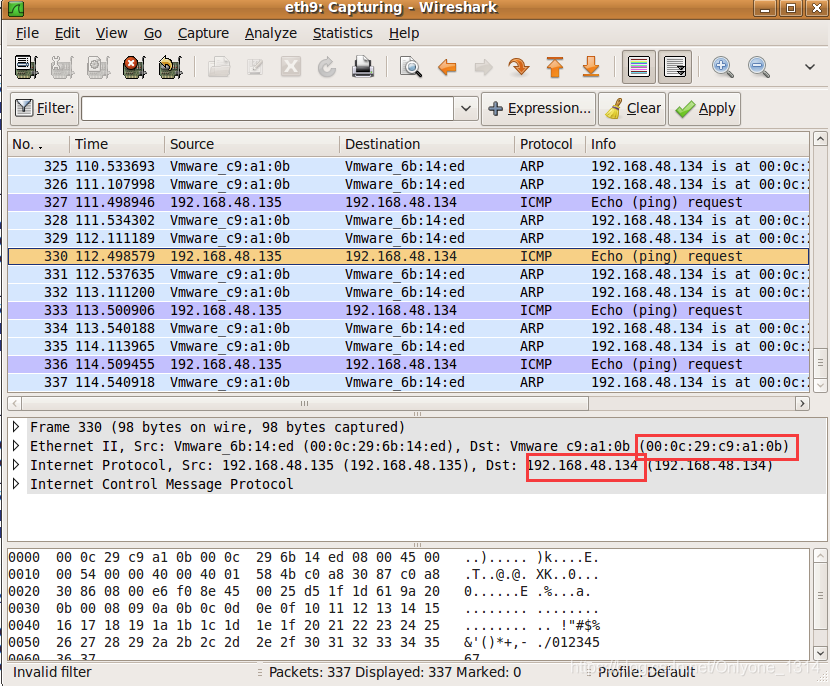This screenshot has height=686, width=830.
Task: Sort by the Protocol column header
Action: coord(550,144)
